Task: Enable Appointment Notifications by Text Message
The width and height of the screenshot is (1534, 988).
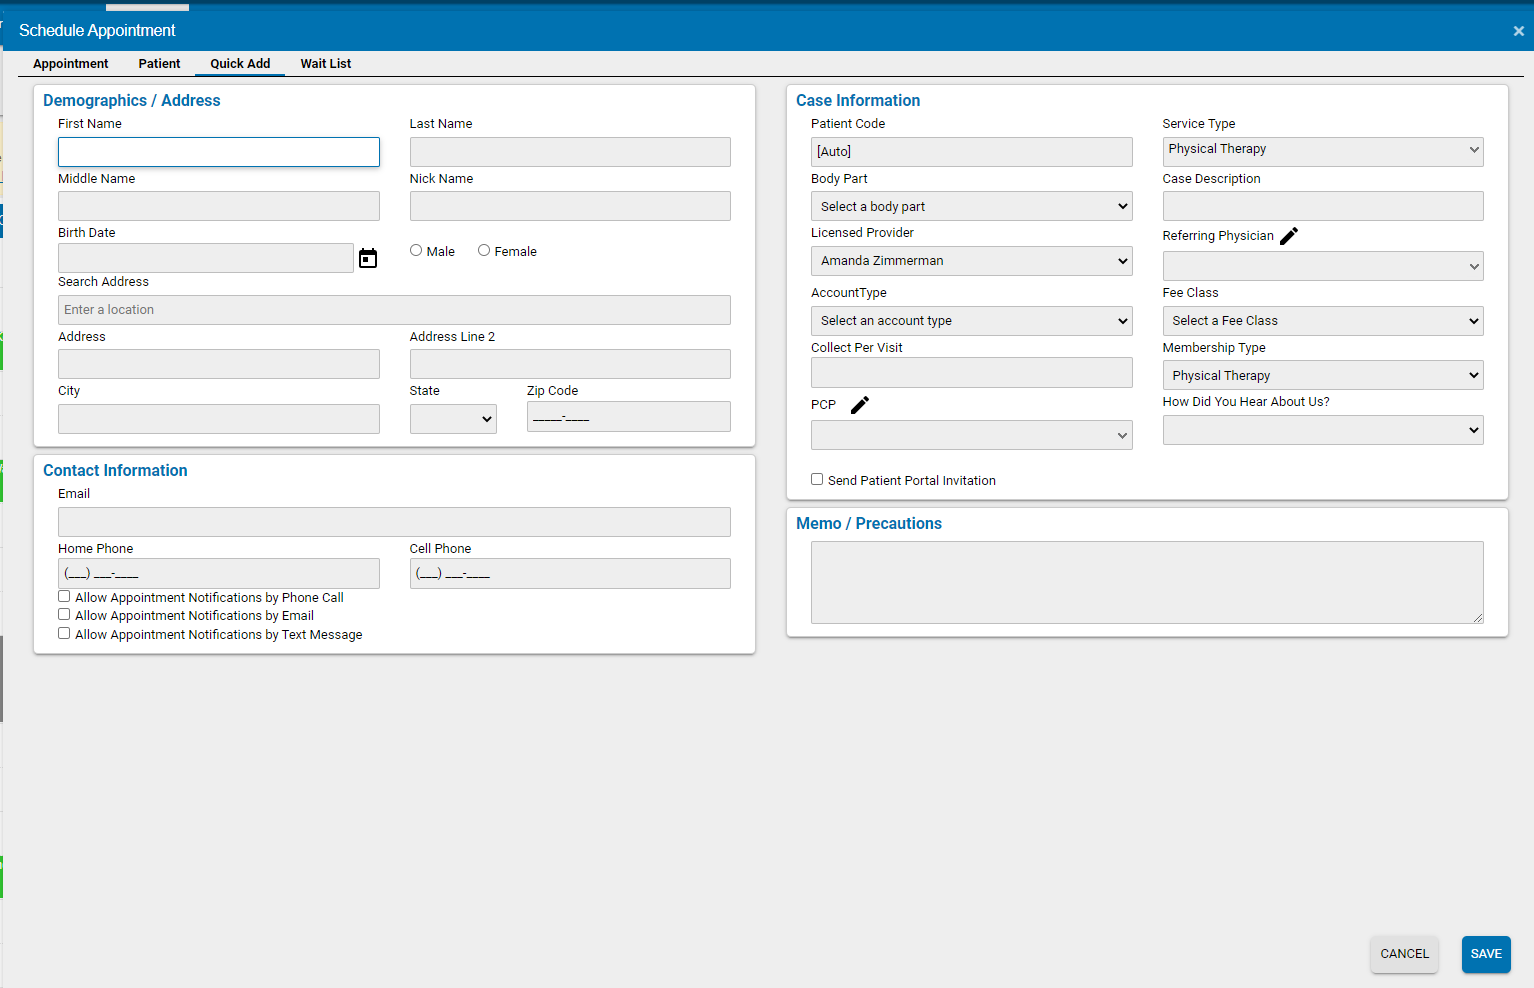Action: 64,633
